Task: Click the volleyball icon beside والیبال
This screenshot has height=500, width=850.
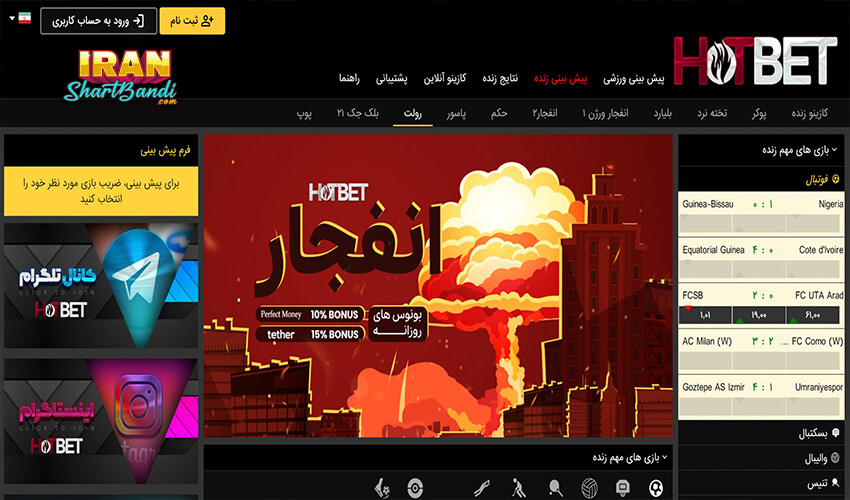Action: click(835, 458)
